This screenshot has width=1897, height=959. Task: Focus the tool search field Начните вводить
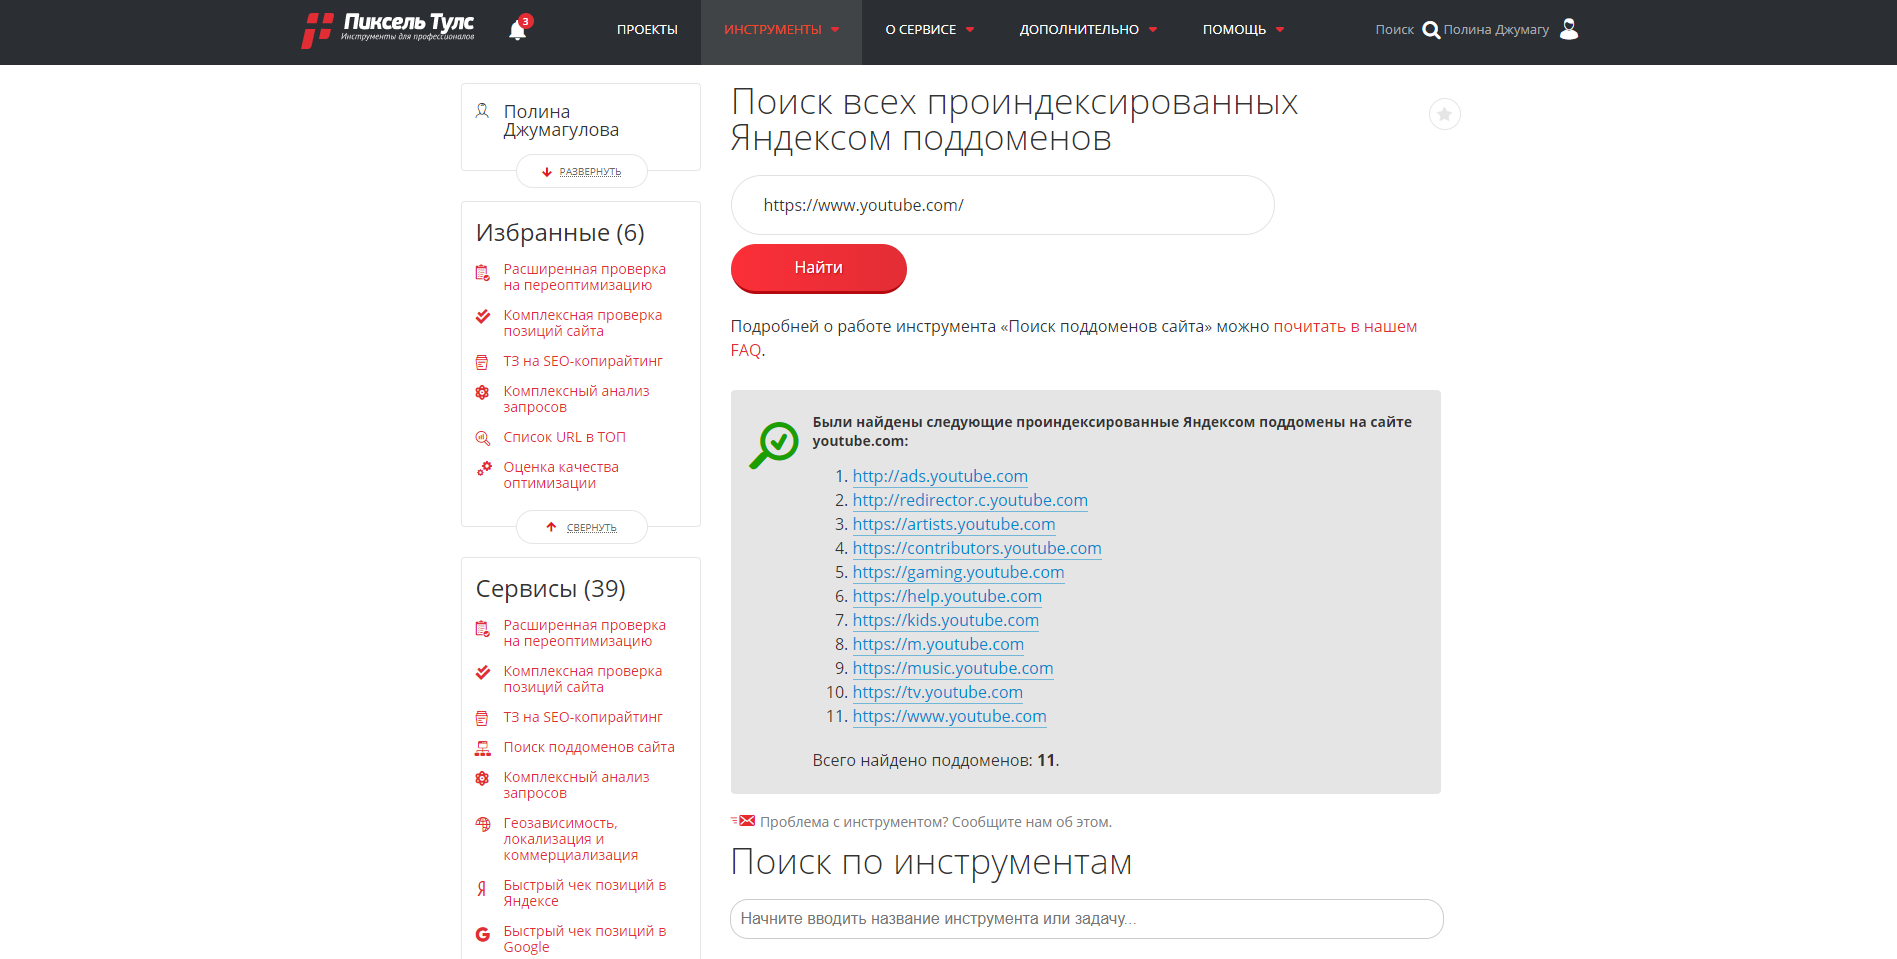(x=1086, y=919)
